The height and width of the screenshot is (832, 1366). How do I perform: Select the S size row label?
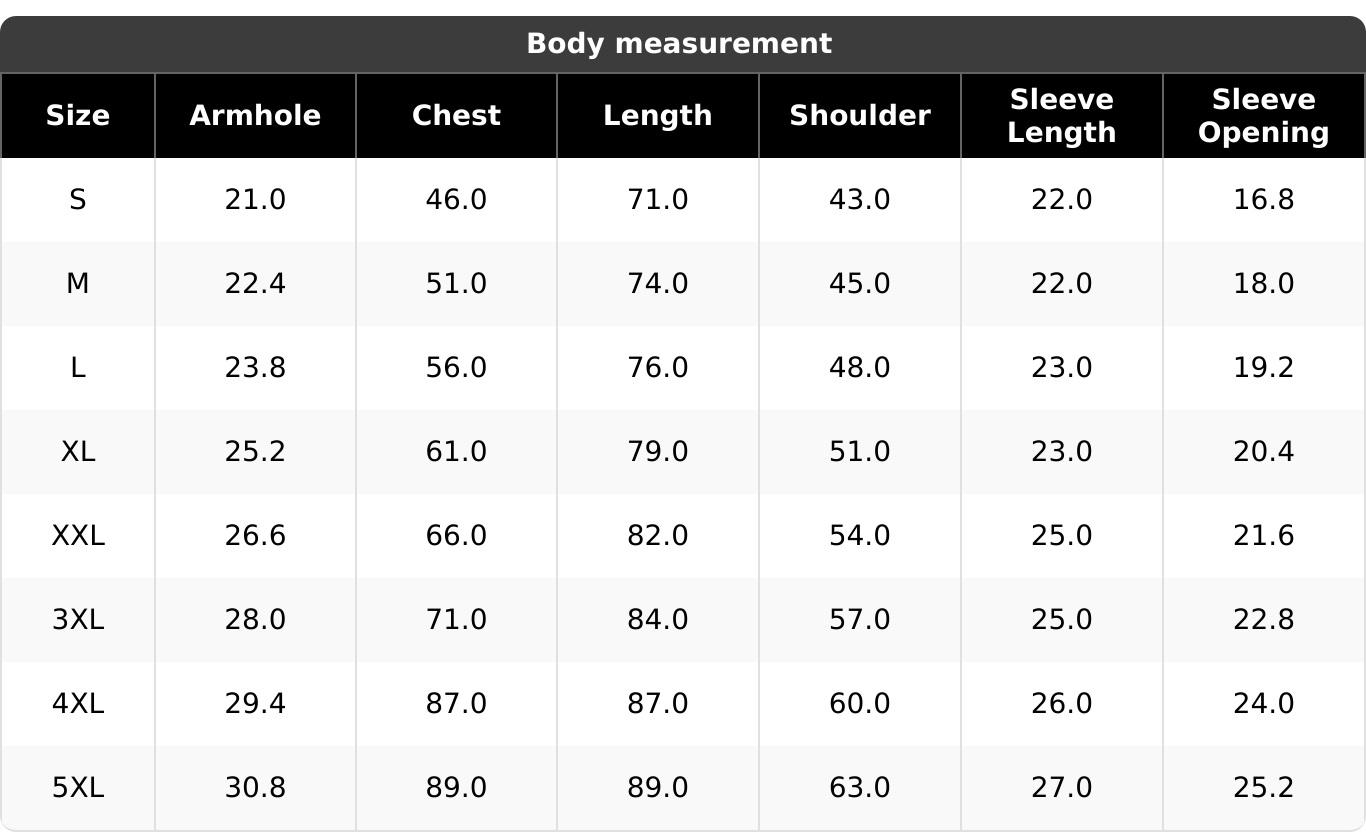point(78,200)
